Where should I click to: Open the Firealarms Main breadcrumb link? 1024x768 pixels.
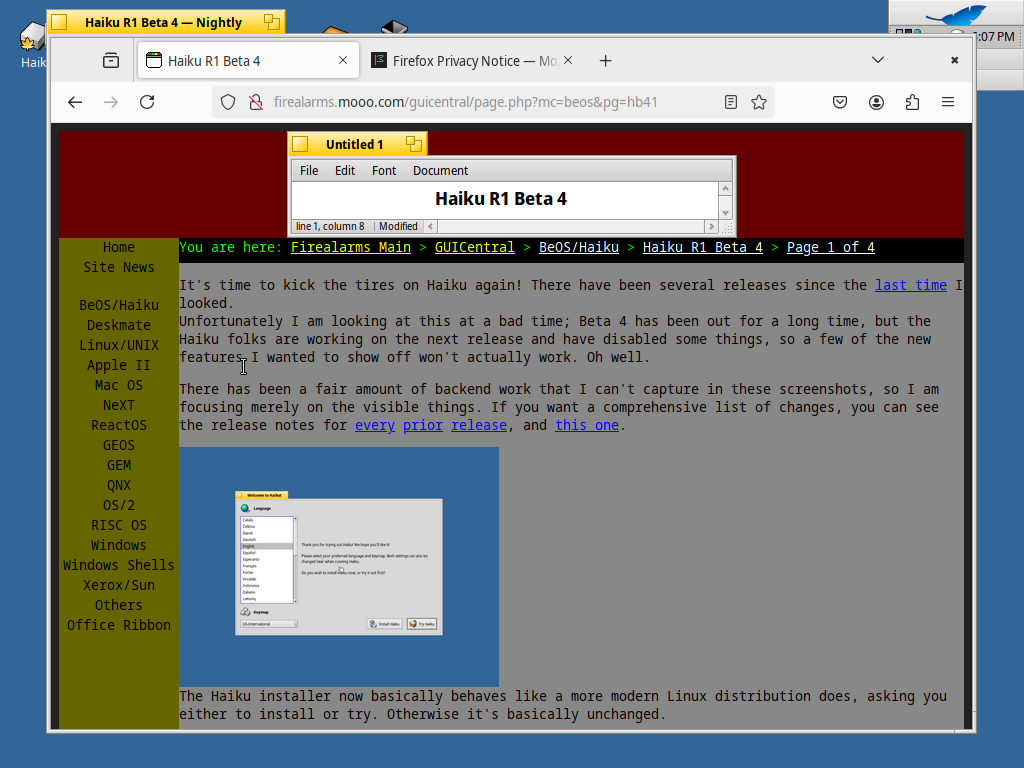click(x=351, y=248)
